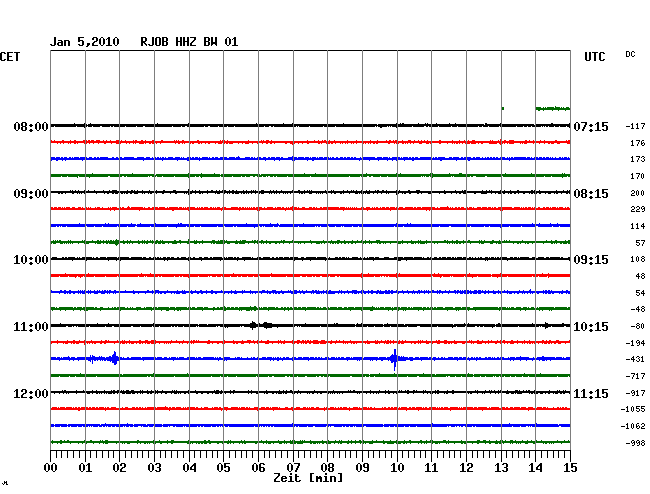This screenshot has width=650, height=494.
Task: Select the CET time label '09:00'
Action: 31,194
